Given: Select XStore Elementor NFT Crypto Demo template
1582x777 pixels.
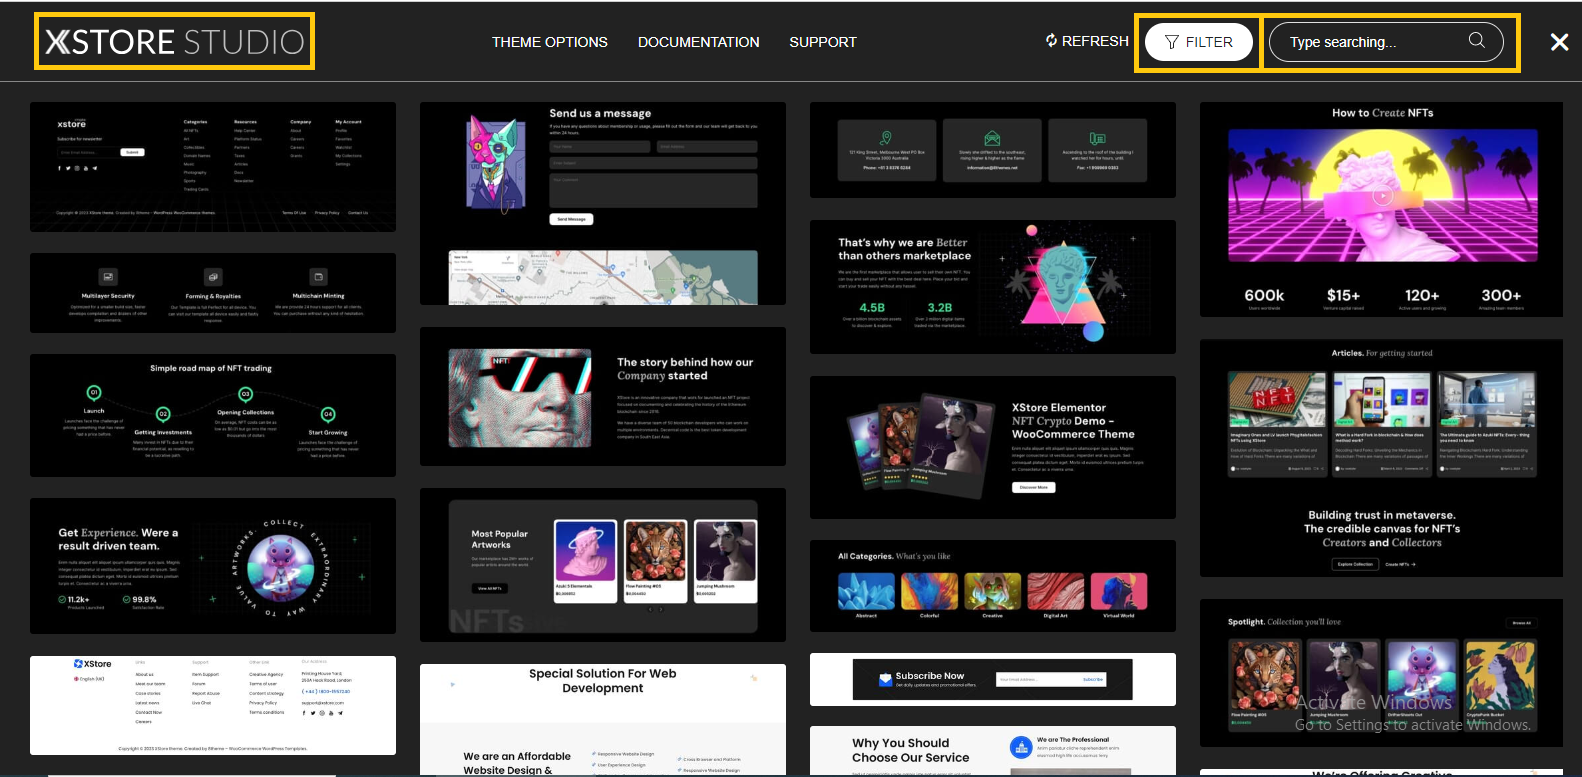Looking at the screenshot, I should [x=993, y=447].
